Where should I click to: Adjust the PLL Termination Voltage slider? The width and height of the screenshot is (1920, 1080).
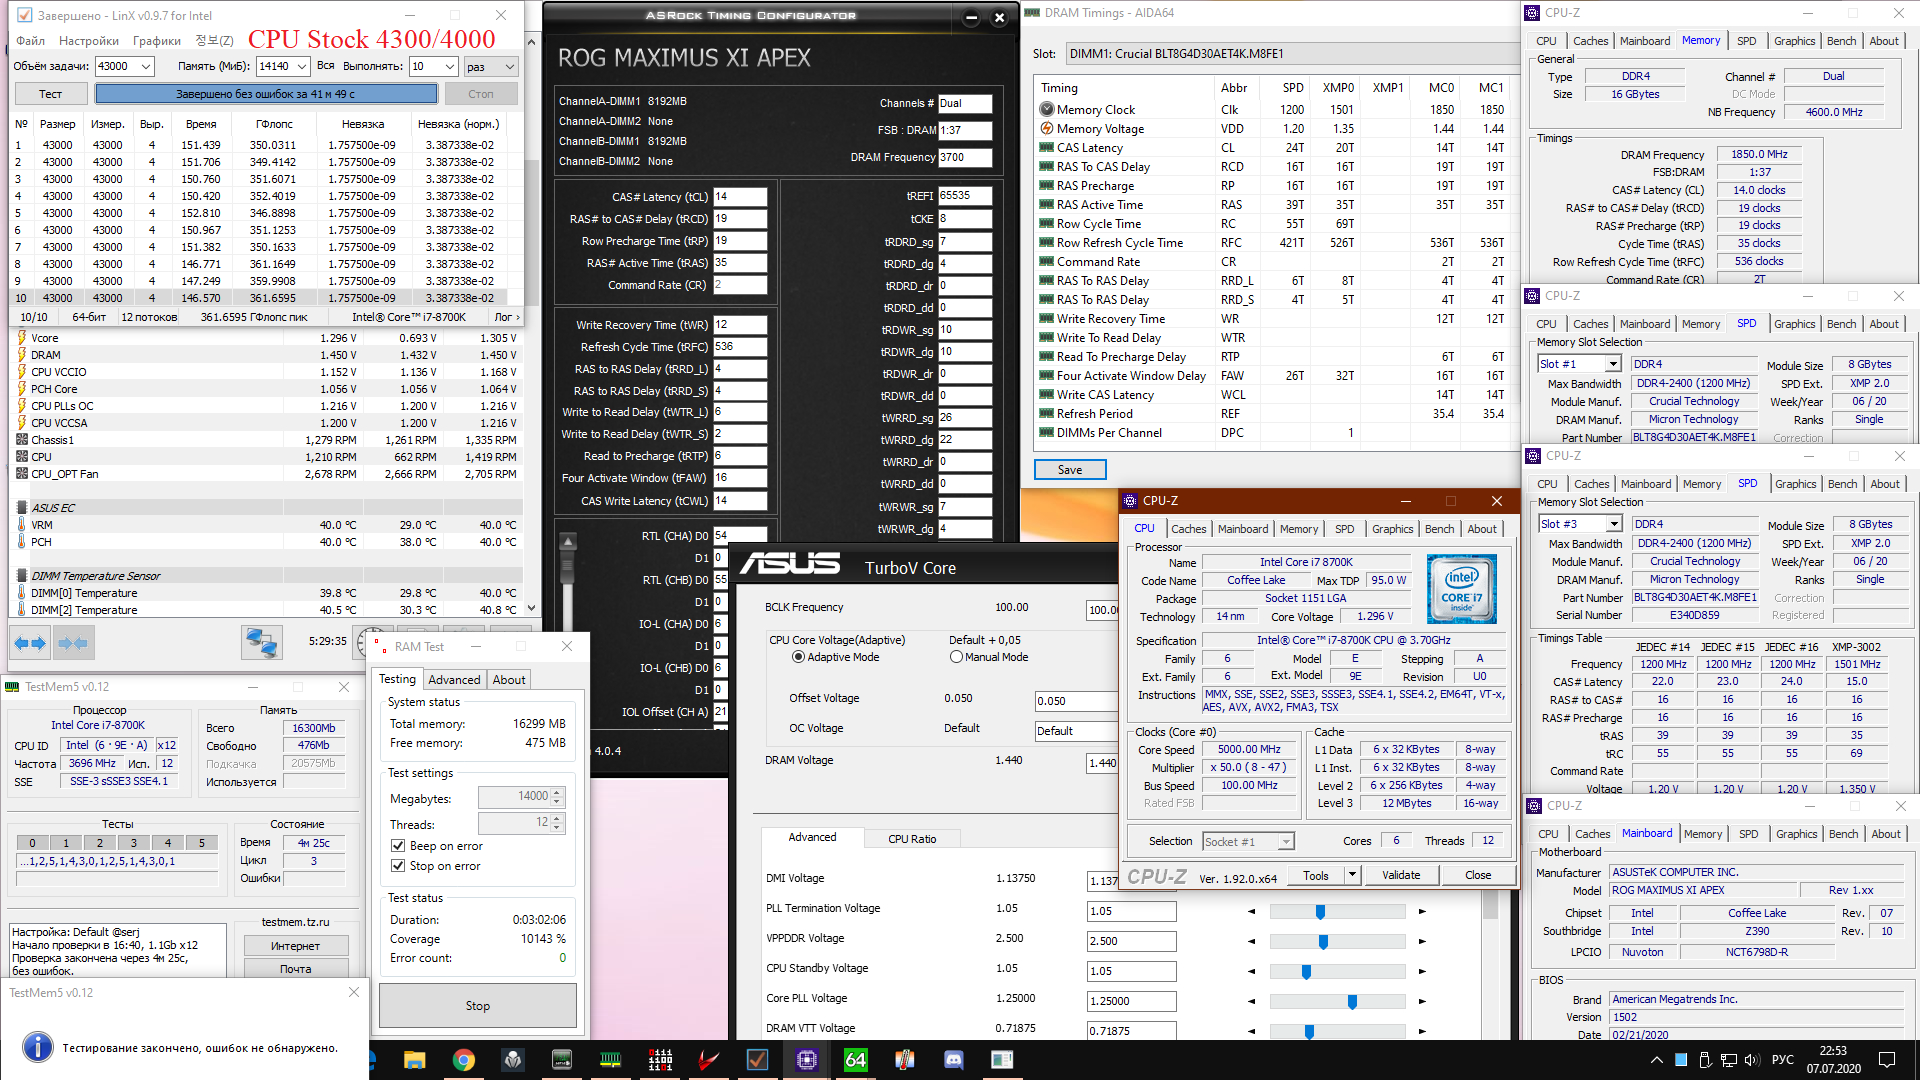1320,912
